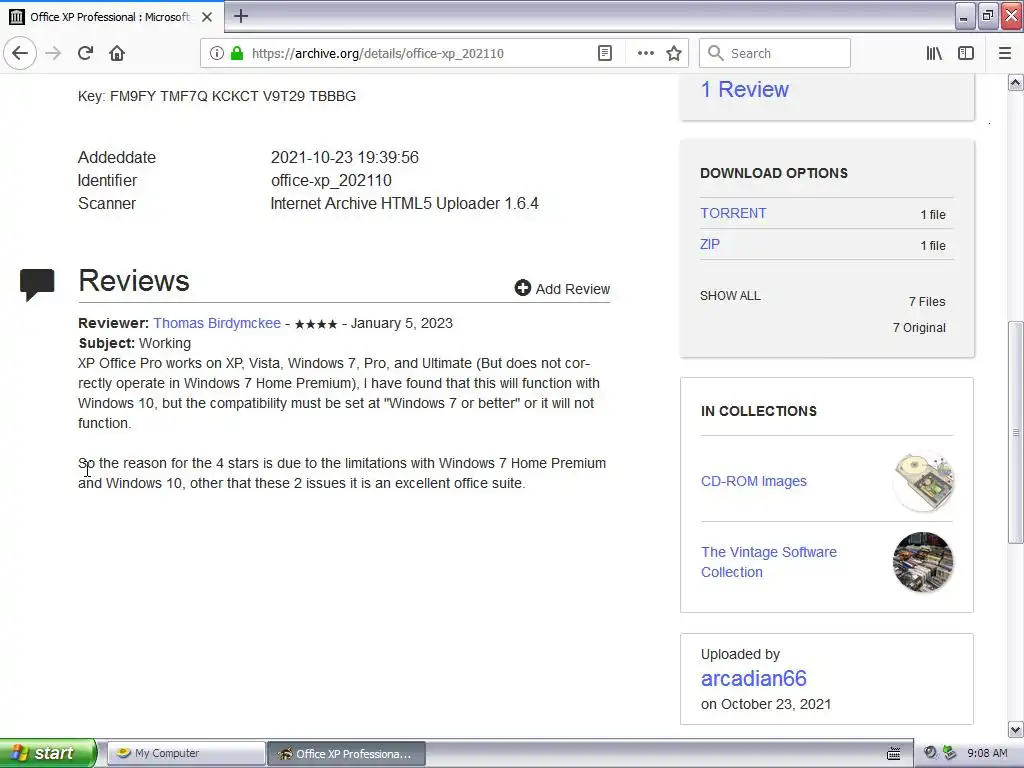Click the Add Review button

pos(562,289)
